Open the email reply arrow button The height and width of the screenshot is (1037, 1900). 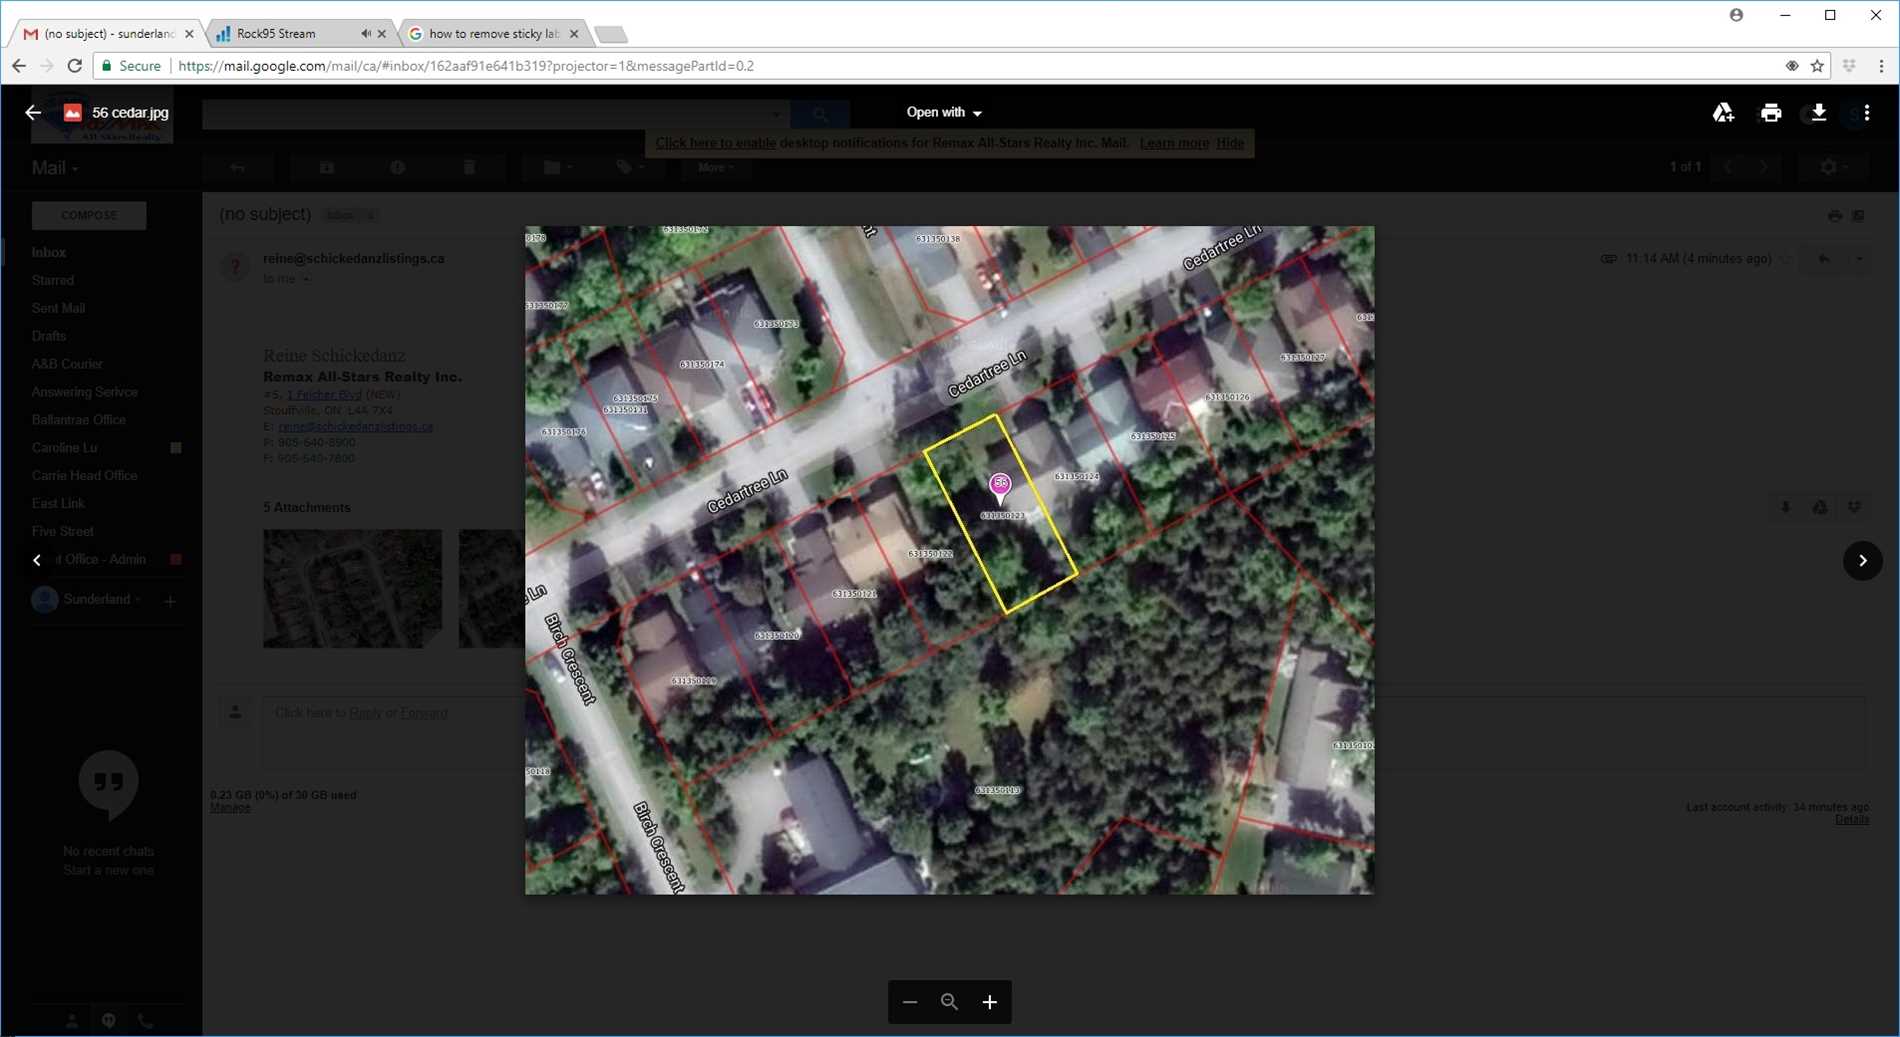click(x=1824, y=259)
